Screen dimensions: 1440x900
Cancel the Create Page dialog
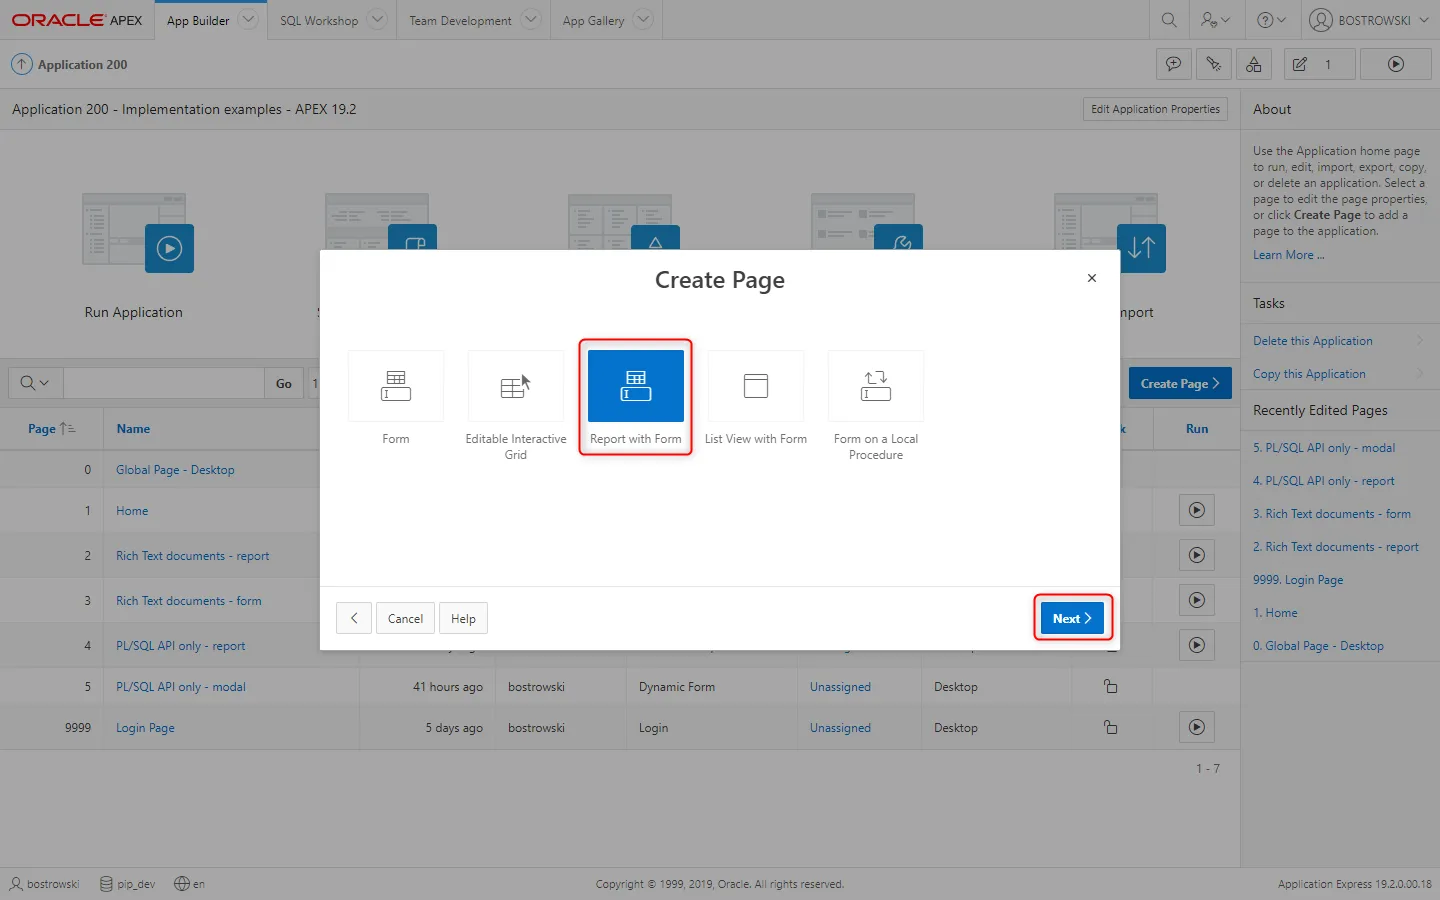pyautogui.click(x=405, y=618)
